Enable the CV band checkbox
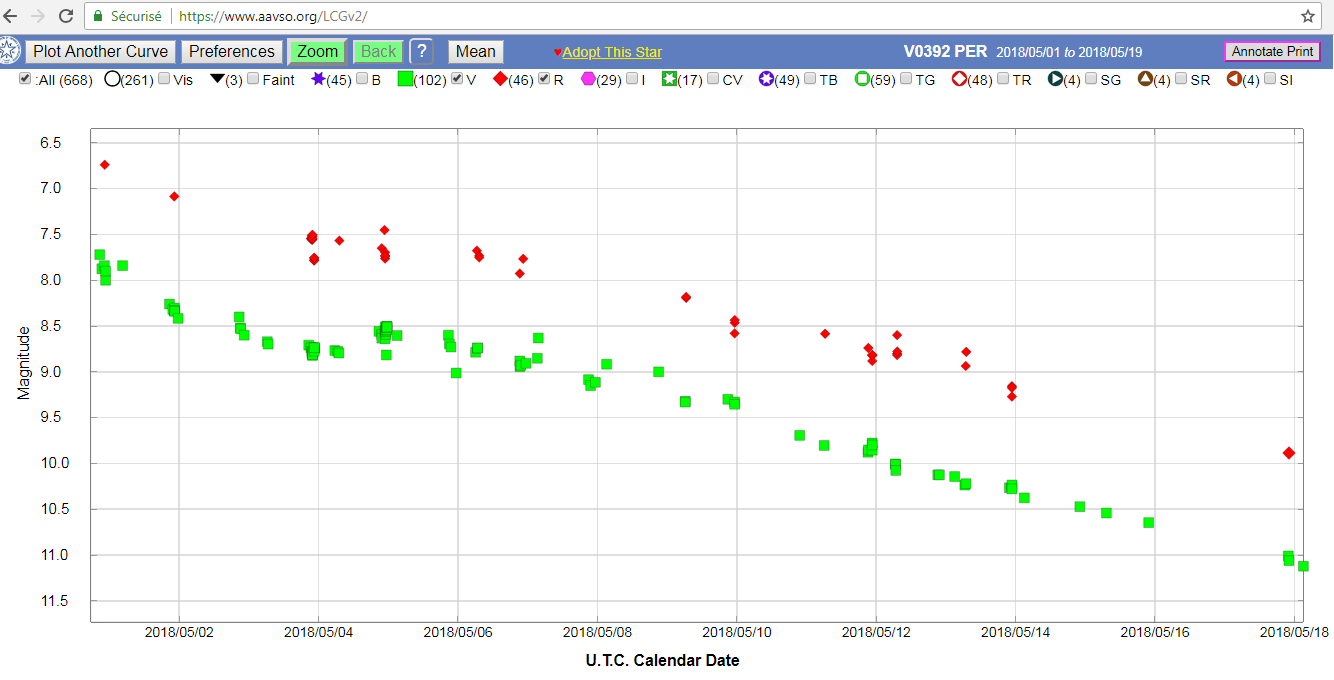1334x680 pixels. point(713,79)
